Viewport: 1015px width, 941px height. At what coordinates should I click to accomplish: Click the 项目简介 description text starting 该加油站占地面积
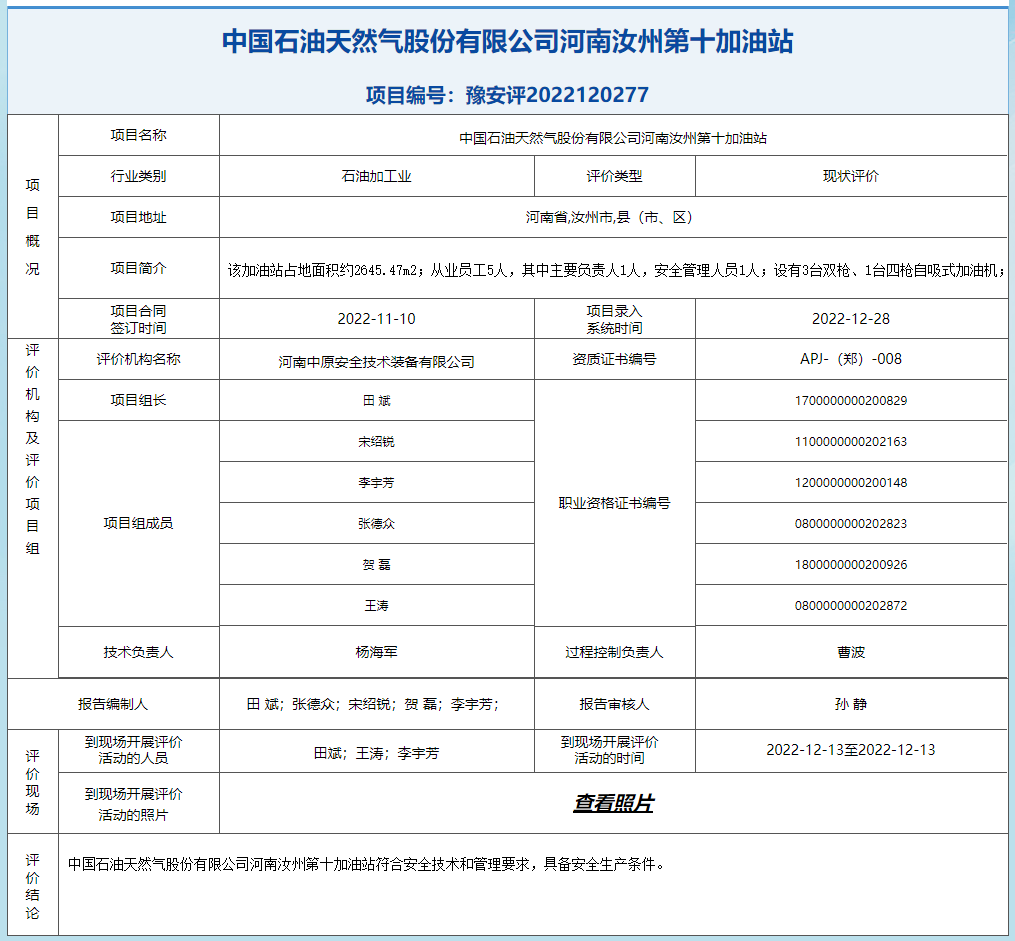coord(615,271)
